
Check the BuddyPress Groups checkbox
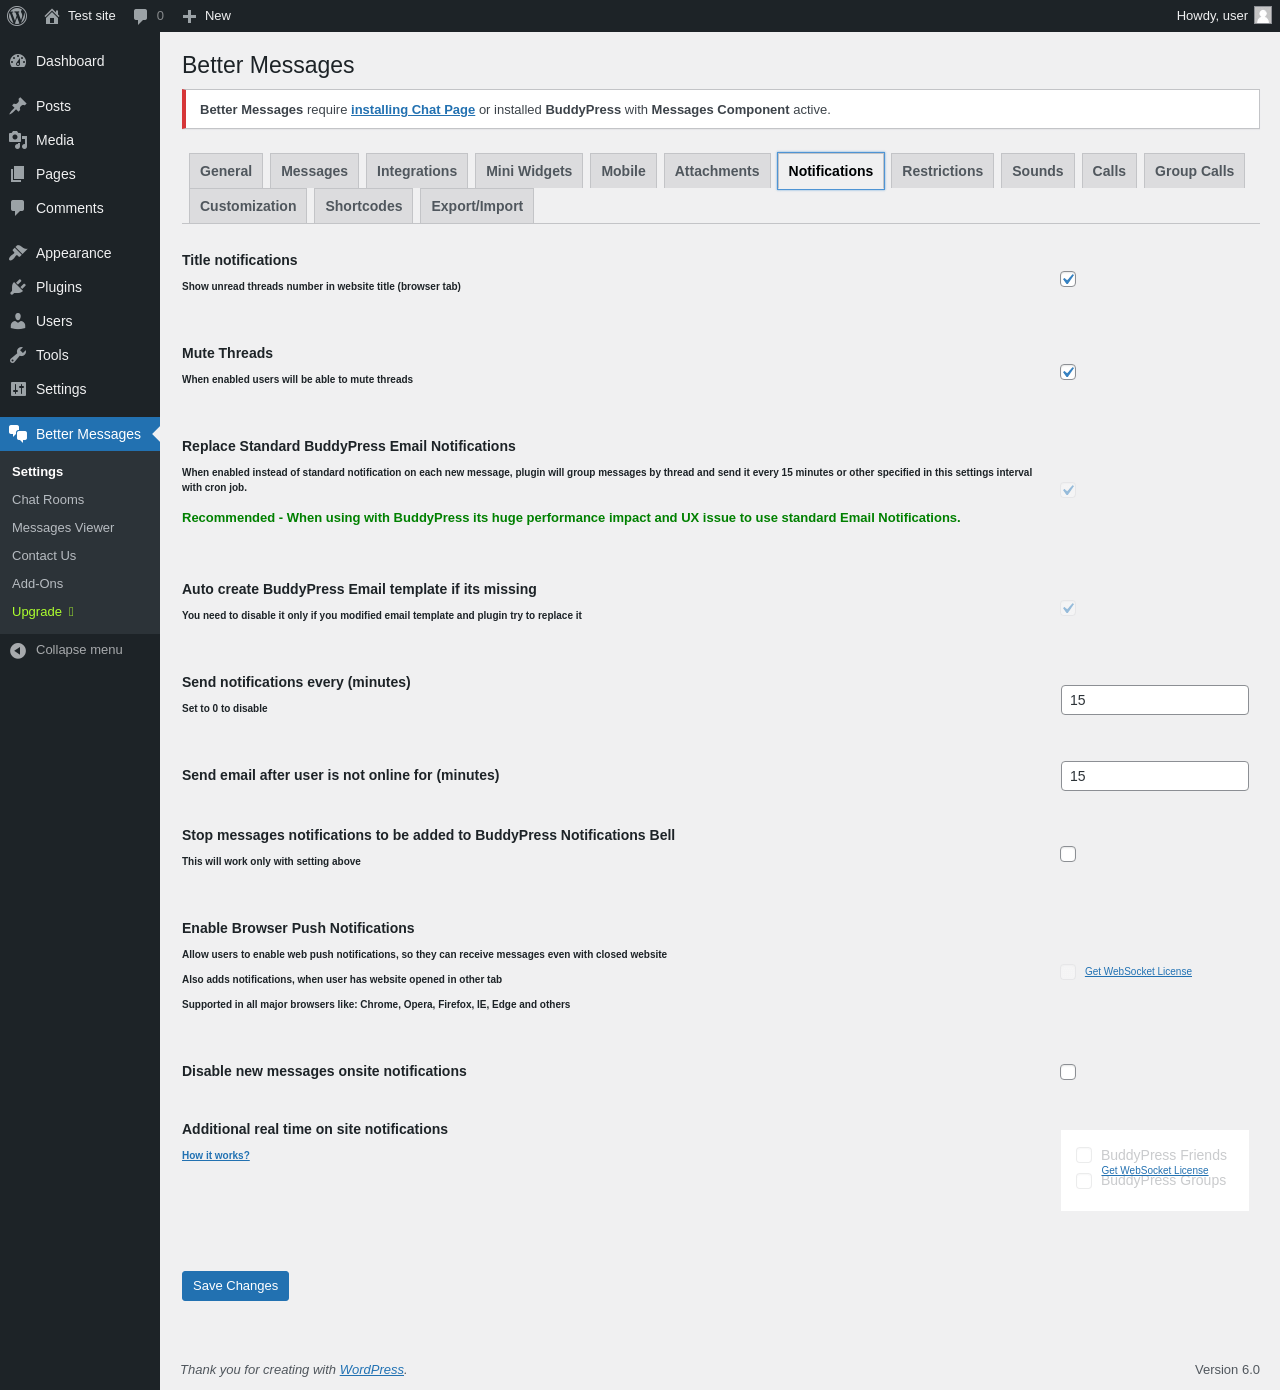click(x=1084, y=1181)
